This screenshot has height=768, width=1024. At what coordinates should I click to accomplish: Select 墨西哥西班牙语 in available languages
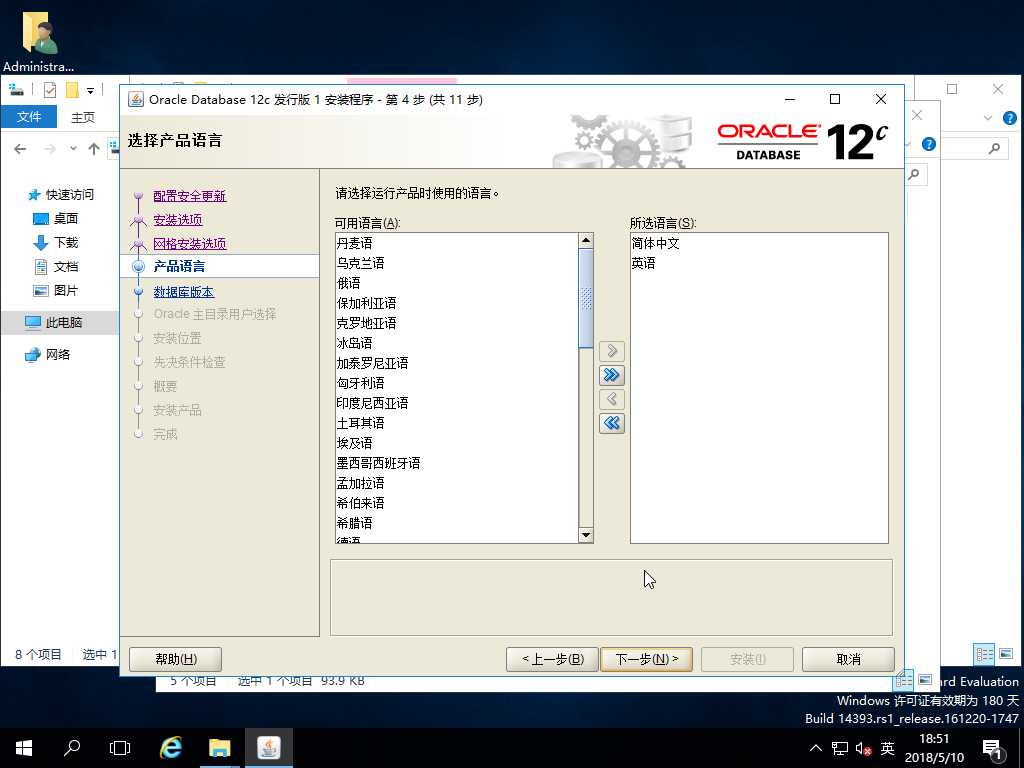coord(457,463)
